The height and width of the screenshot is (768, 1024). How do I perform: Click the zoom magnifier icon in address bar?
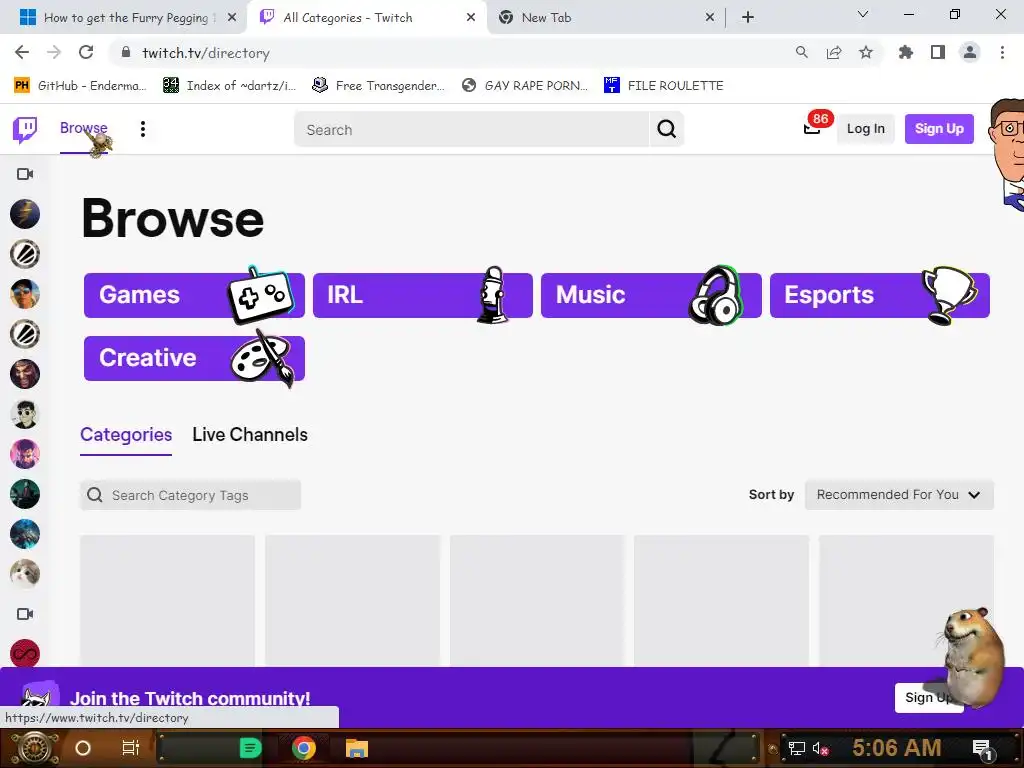coord(802,52)
